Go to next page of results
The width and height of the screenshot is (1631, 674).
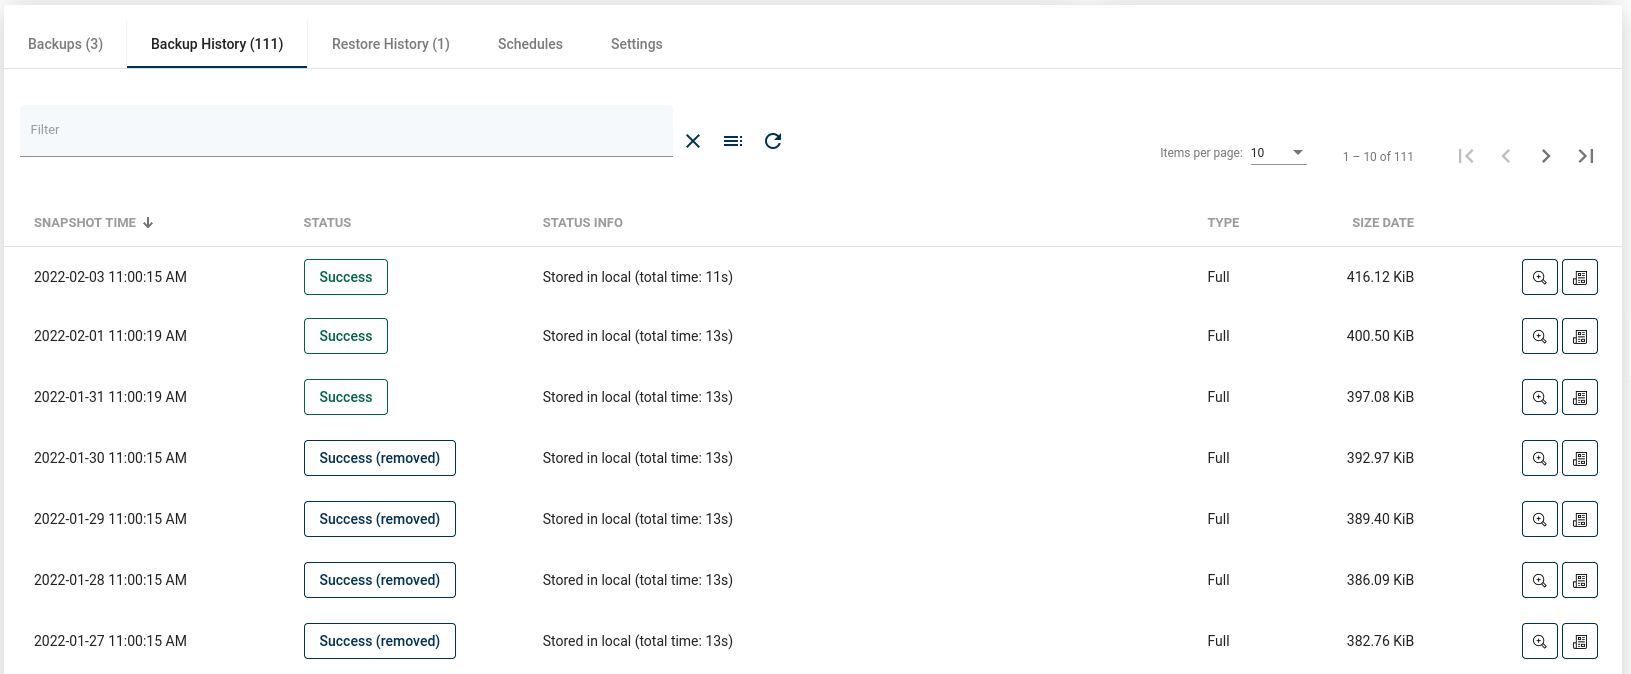[x=1546, y=156]
